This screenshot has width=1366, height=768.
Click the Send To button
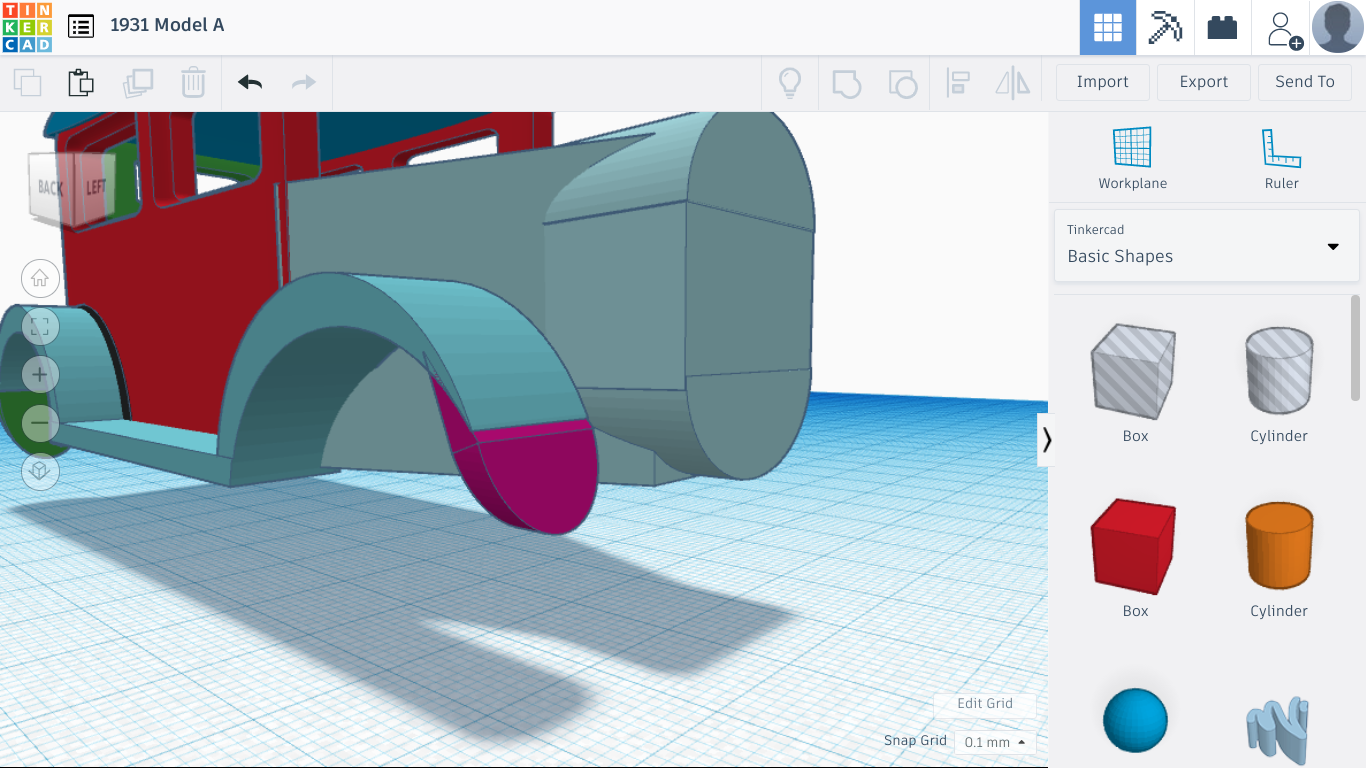tap(1305, 82)
